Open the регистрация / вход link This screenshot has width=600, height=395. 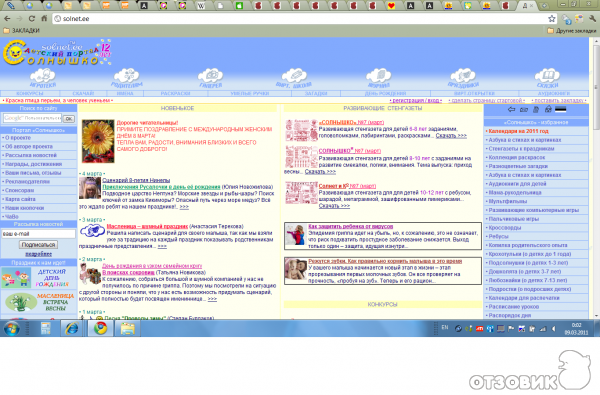[x=416, y=100]
